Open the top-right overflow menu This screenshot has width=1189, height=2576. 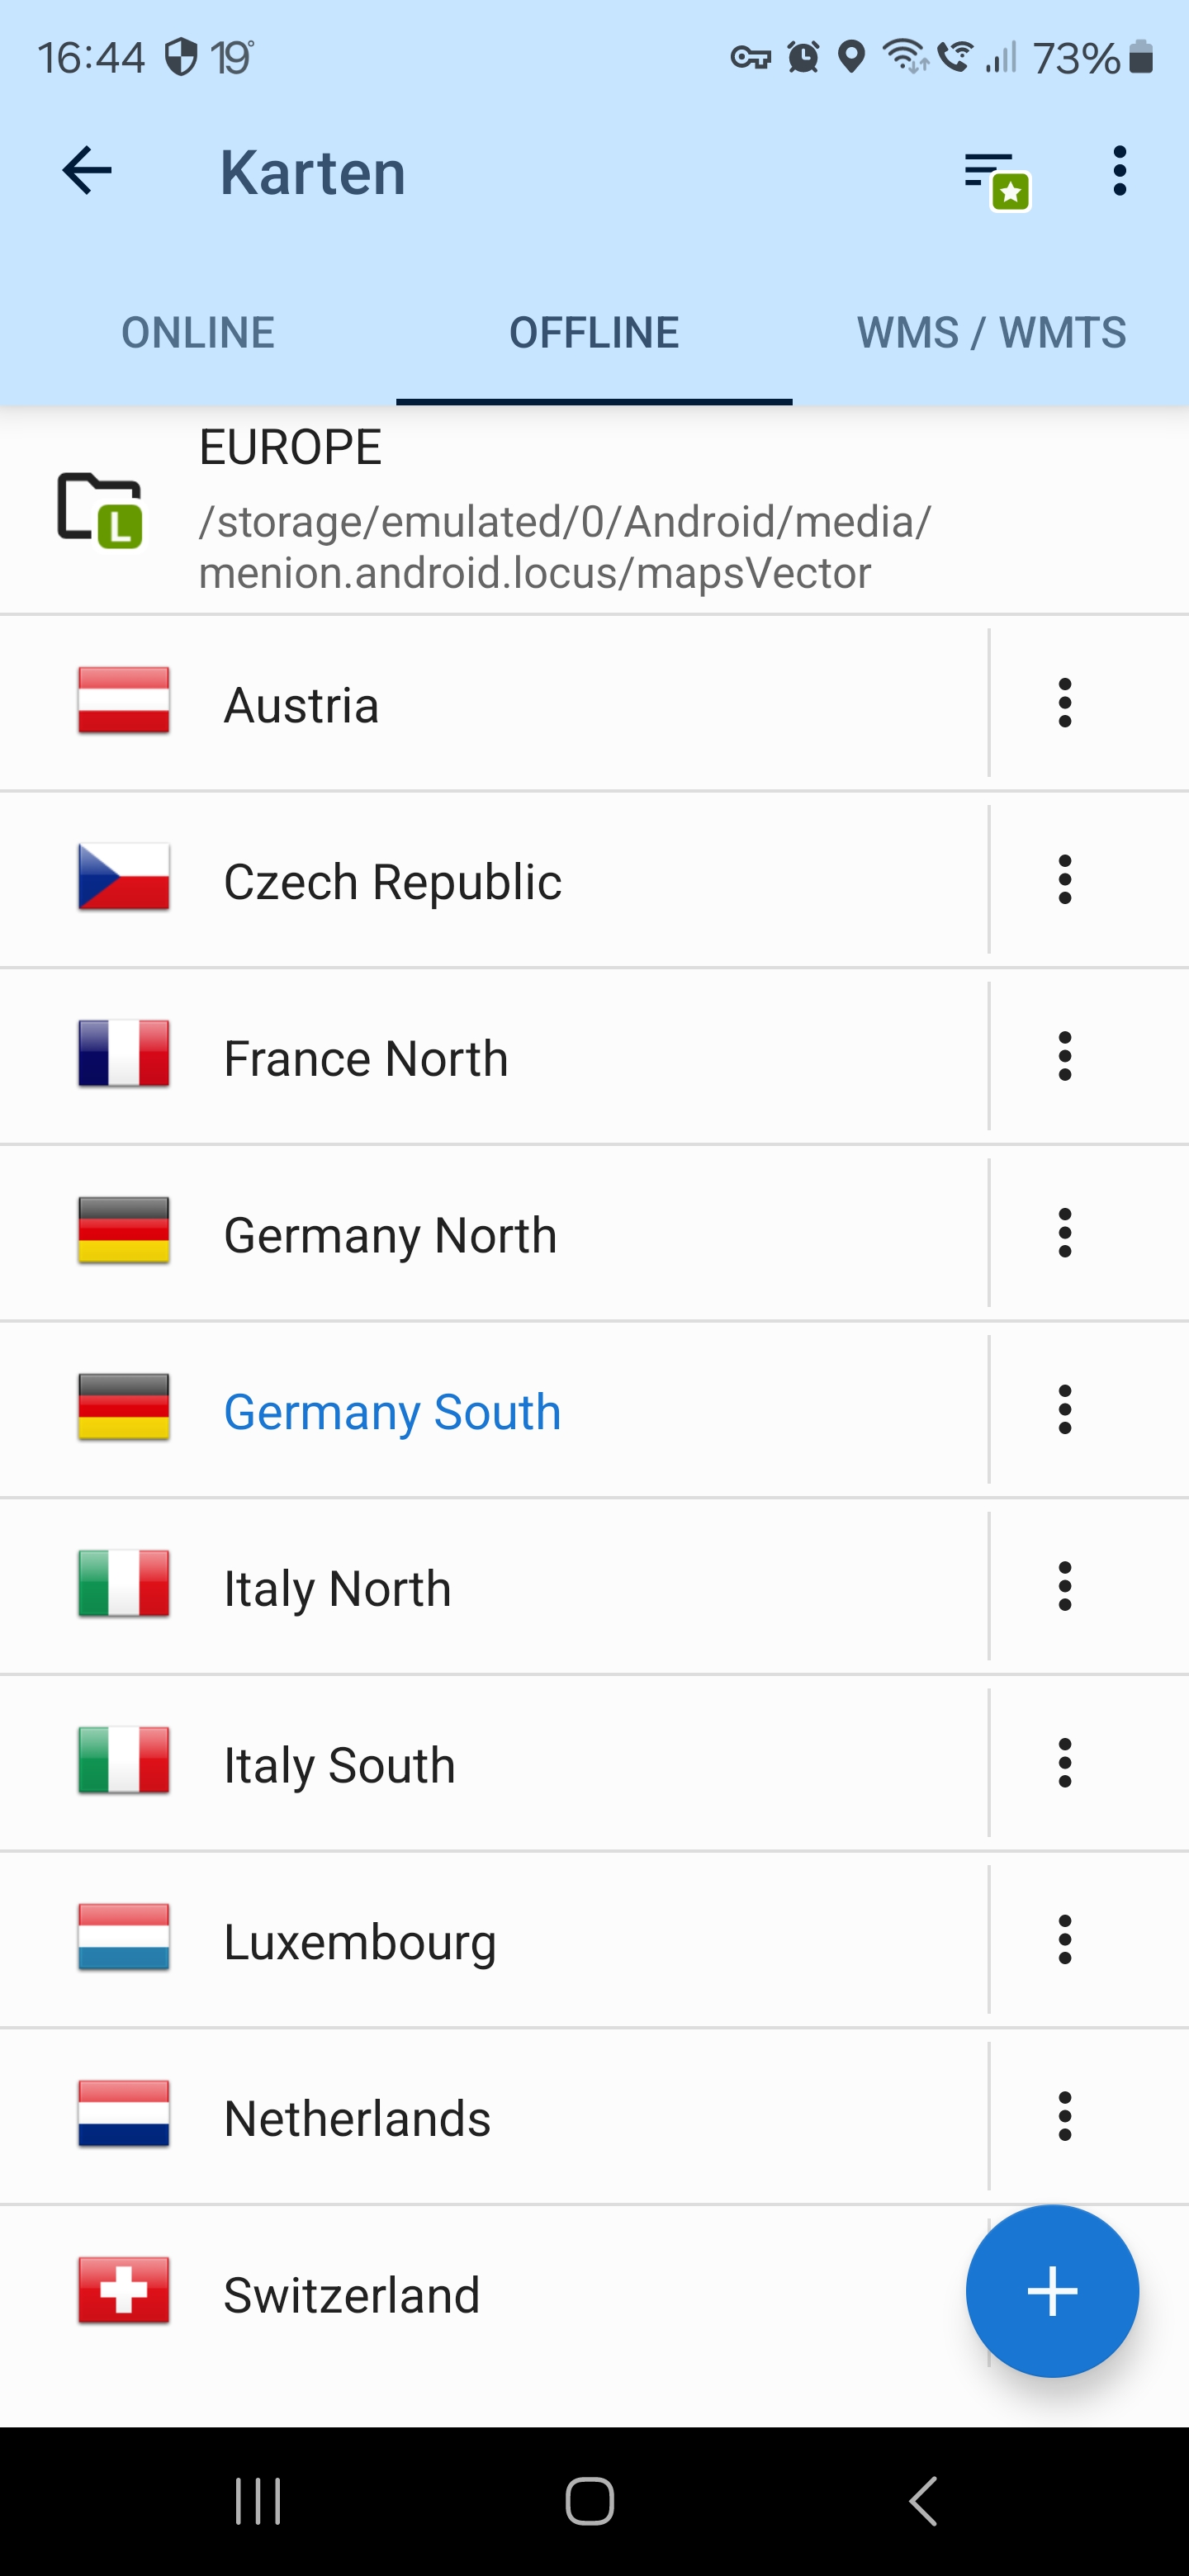(1119, 172)
